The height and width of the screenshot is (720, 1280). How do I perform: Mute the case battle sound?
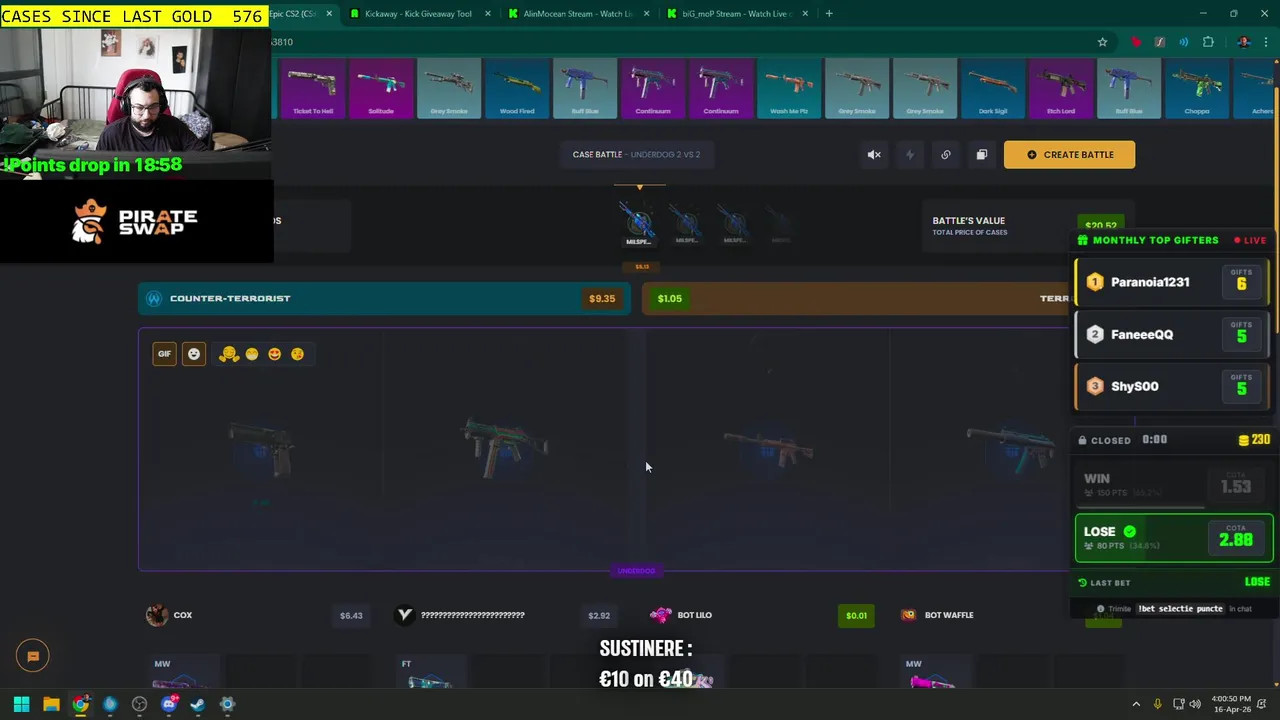coord(874,155)
